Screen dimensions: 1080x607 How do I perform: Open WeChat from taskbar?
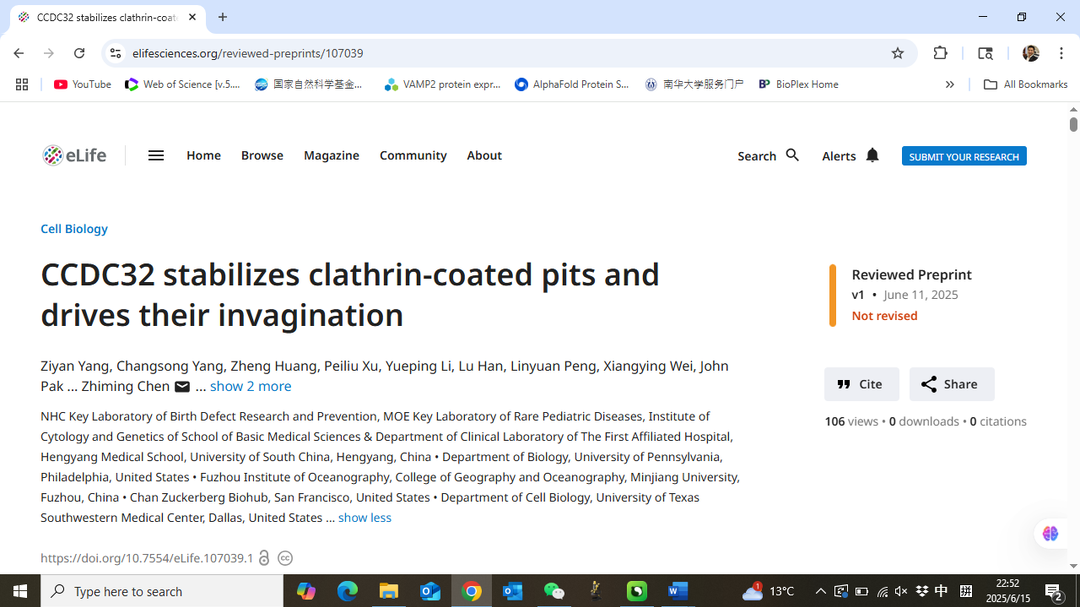tap(554, 591)
